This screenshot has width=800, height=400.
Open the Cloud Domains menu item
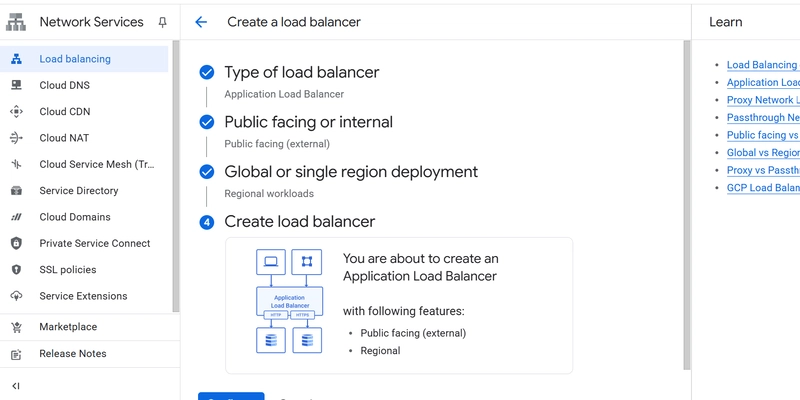(75, 217)
